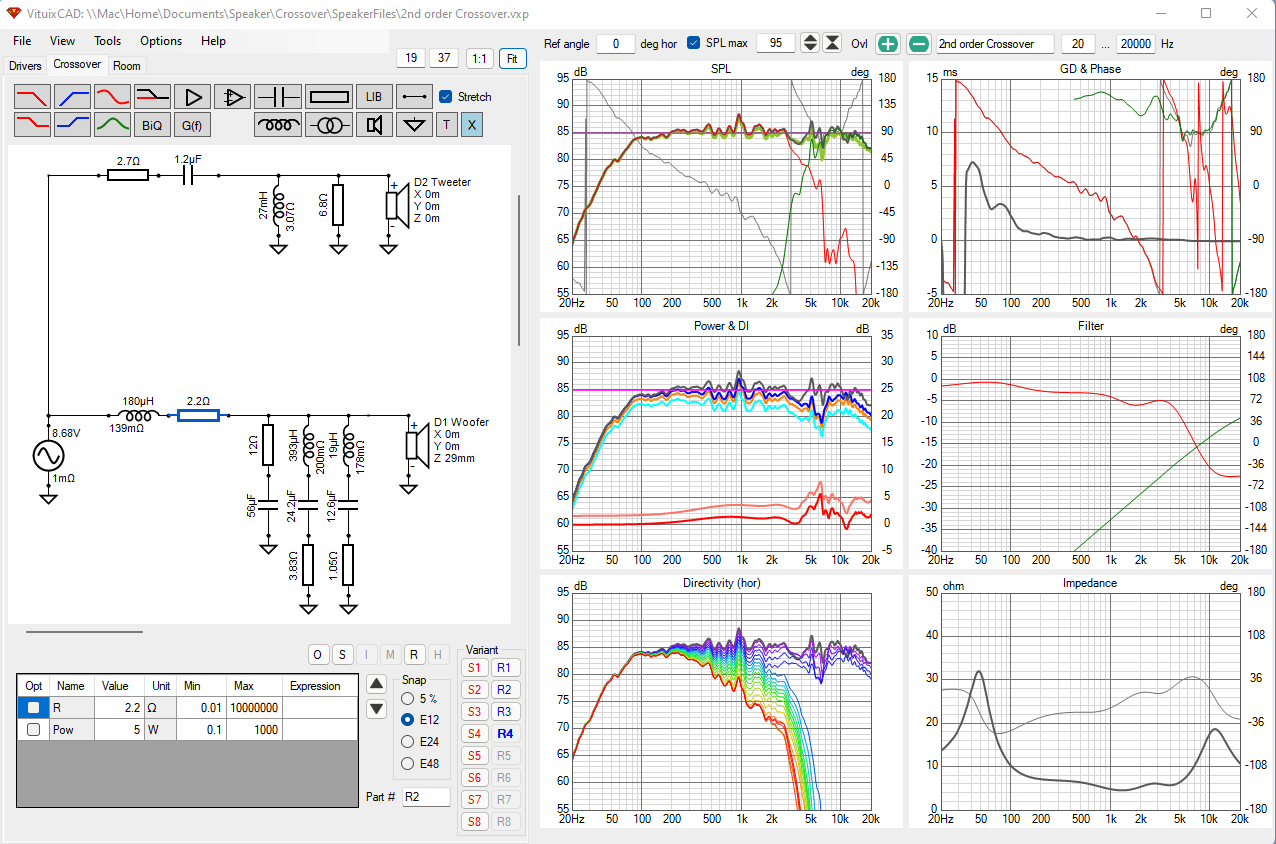Click the S button above the parameter table
Viewport: 1276px width, 844px height.
(342, 655)
